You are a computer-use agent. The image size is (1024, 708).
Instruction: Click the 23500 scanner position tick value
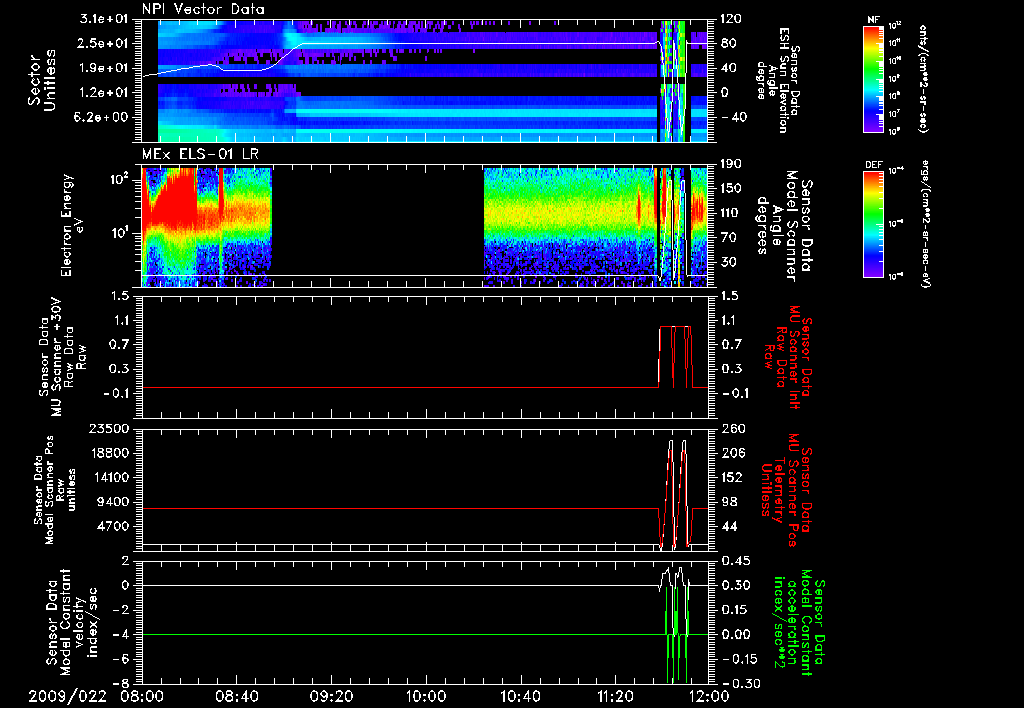coord(109,429)
